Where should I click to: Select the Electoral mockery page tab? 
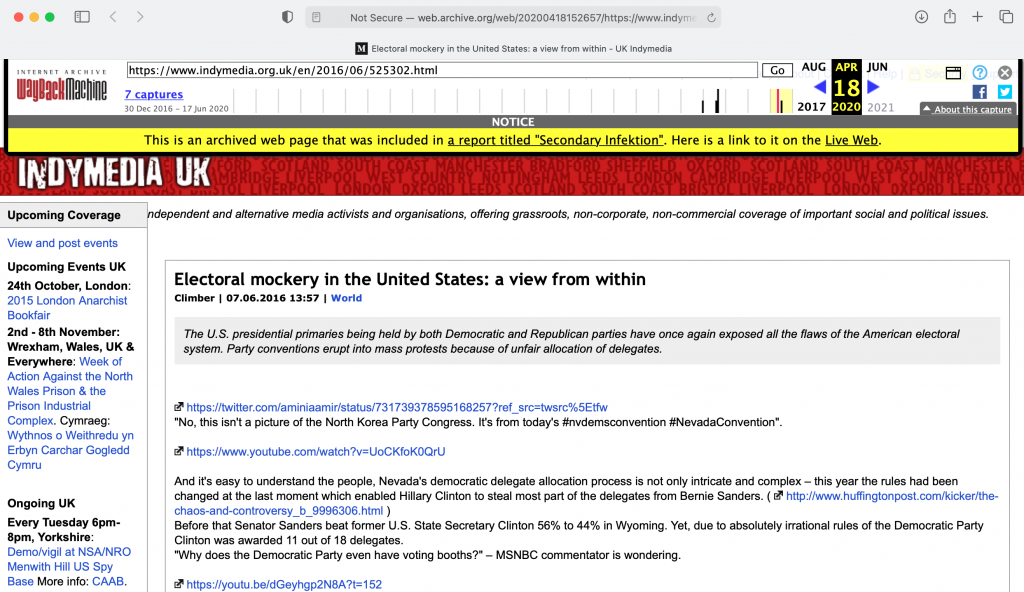point(512,48)
